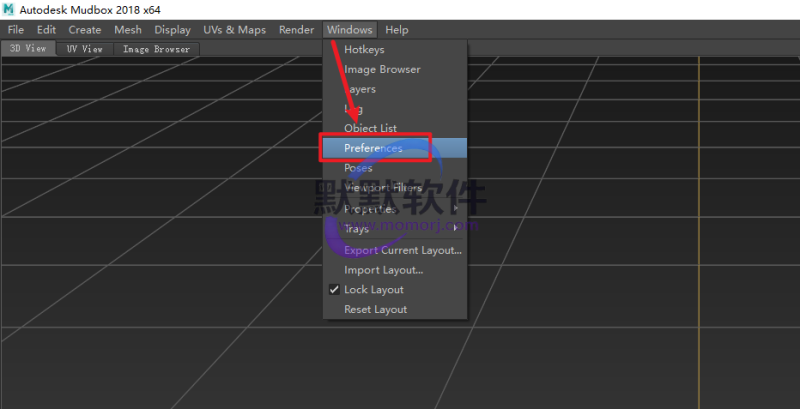Viewport: 800px width, 409px height.
Task: Open Preferences from the Windows menu
Action: (x=373, y=149)
